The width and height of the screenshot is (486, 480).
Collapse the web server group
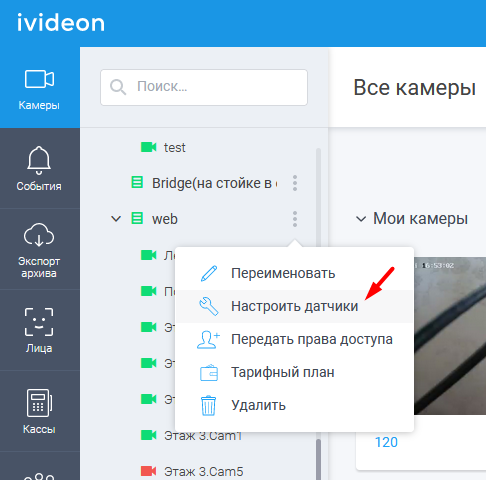pyautogui.click(x=116, y=219)
